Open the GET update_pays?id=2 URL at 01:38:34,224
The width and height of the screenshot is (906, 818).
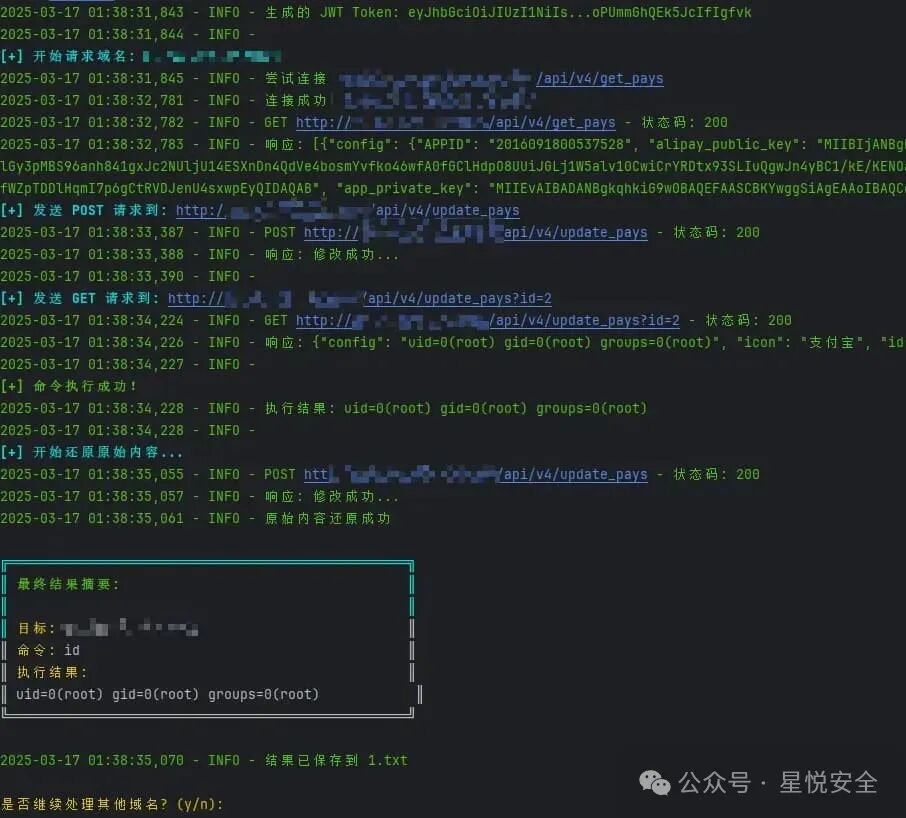488,321
